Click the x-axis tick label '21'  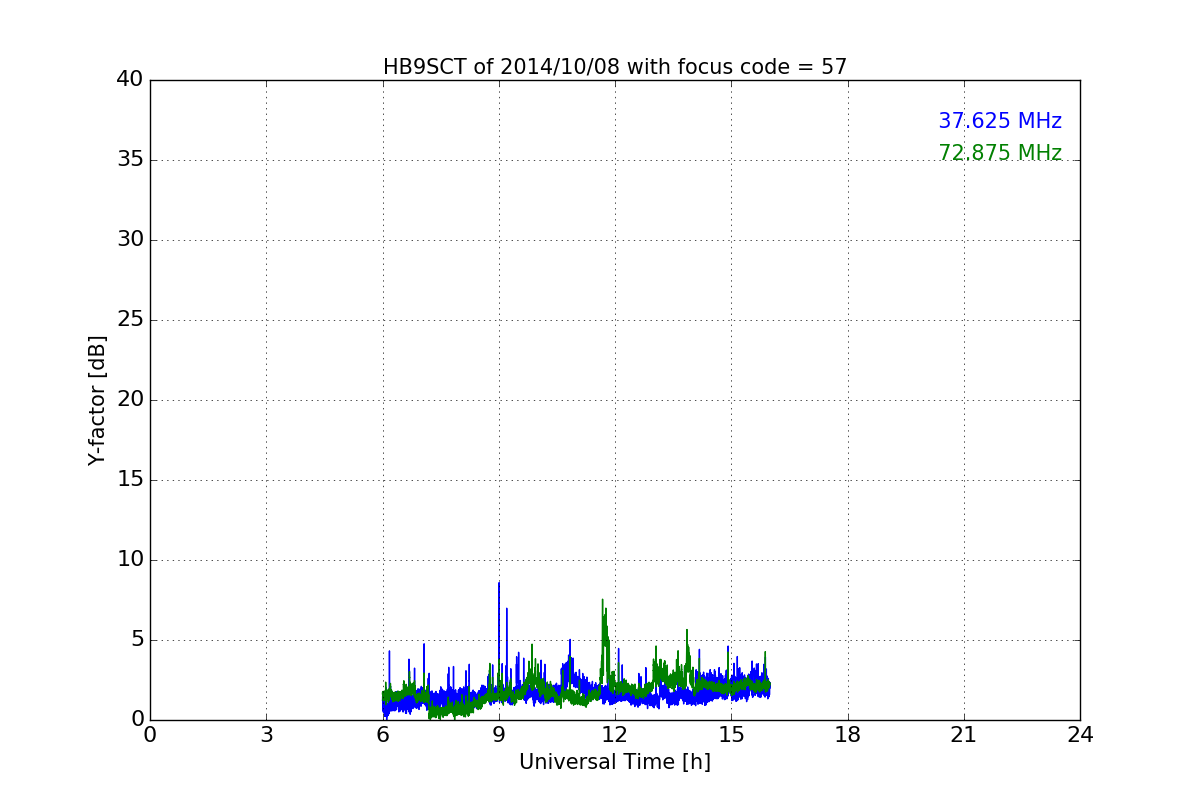(964, 735)
